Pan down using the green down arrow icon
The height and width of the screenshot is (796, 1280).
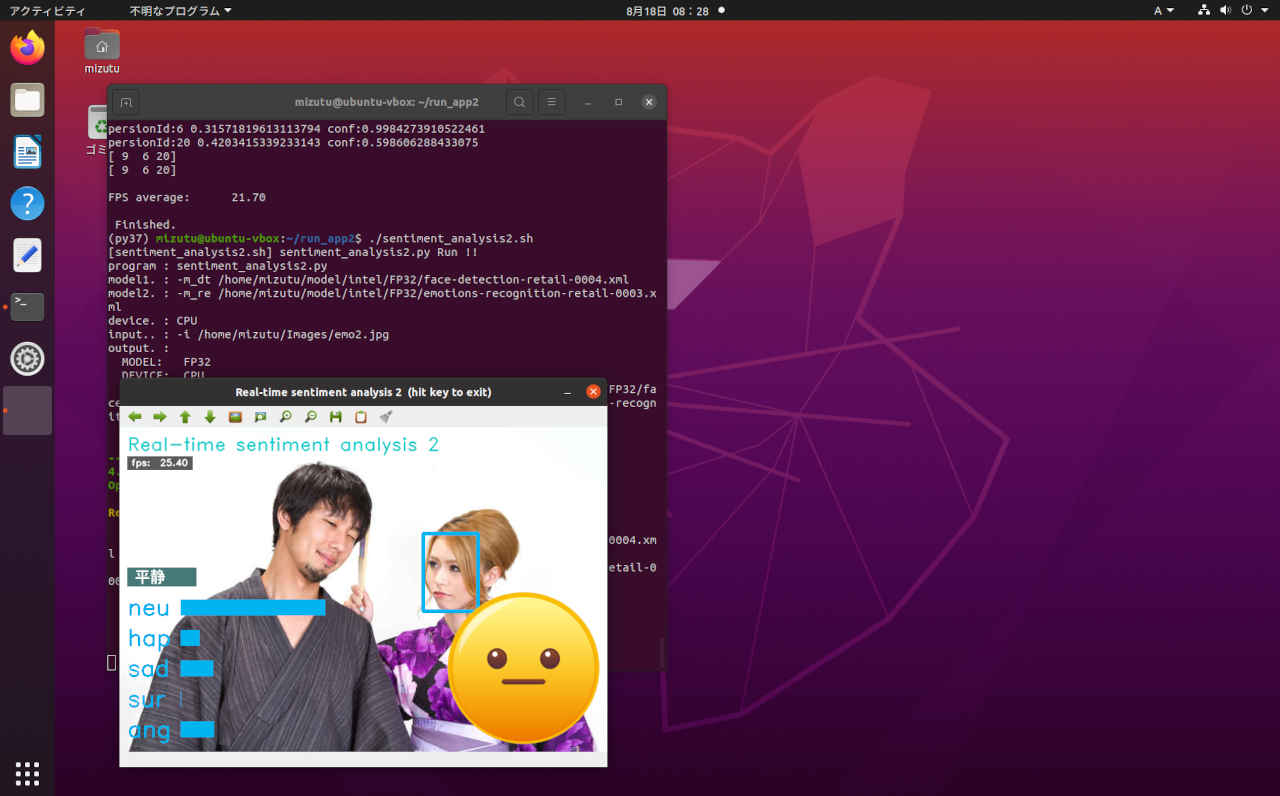point(210,417)
